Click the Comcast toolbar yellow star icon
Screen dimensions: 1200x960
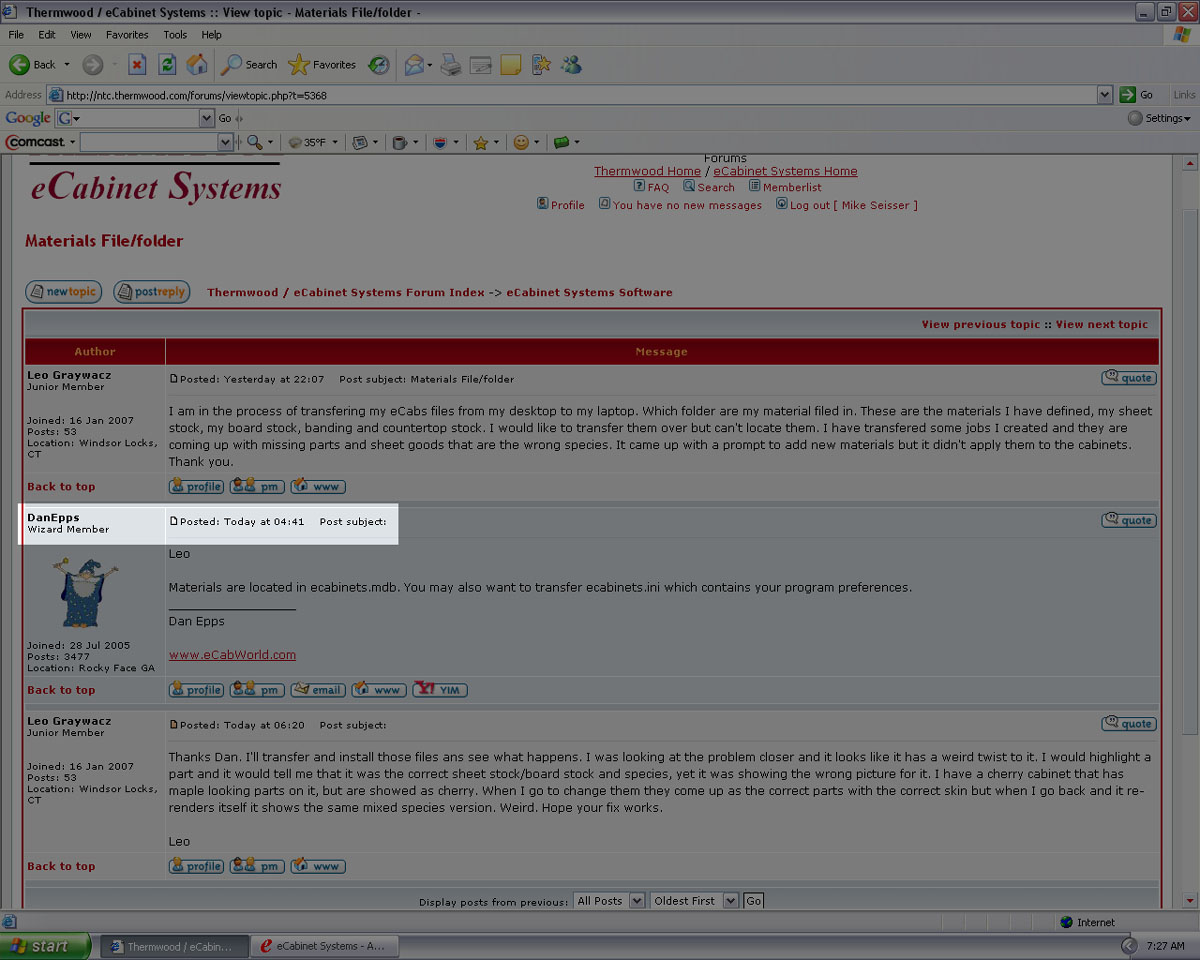[x=480, y=142]
